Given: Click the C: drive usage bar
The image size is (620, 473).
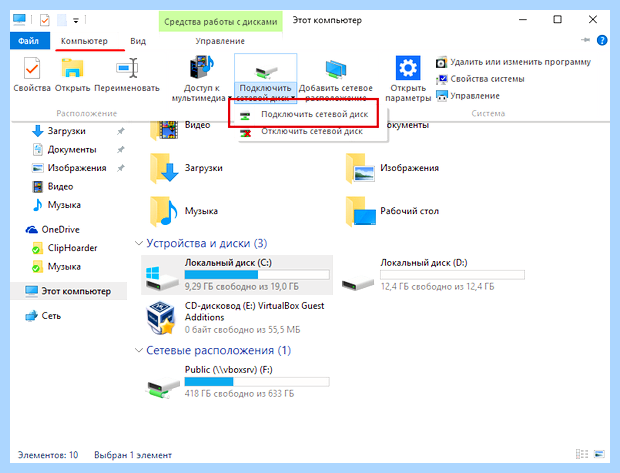Looking at the screenshot, I should coord(257,274).
